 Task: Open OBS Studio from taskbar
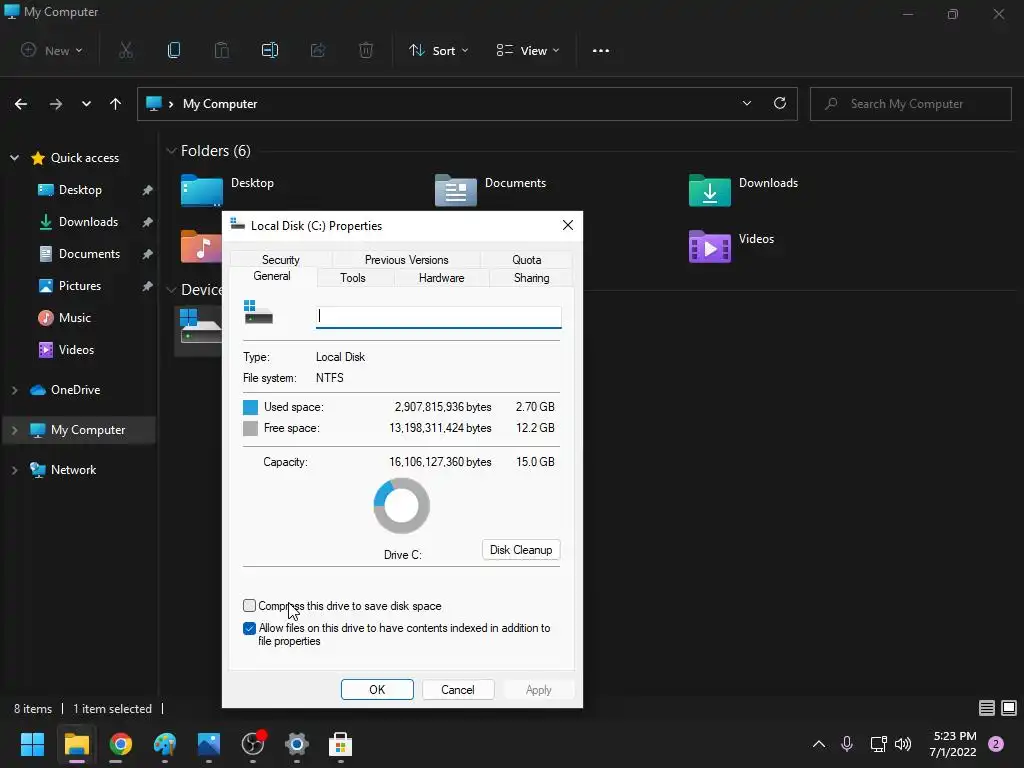(x=253, y=744)
